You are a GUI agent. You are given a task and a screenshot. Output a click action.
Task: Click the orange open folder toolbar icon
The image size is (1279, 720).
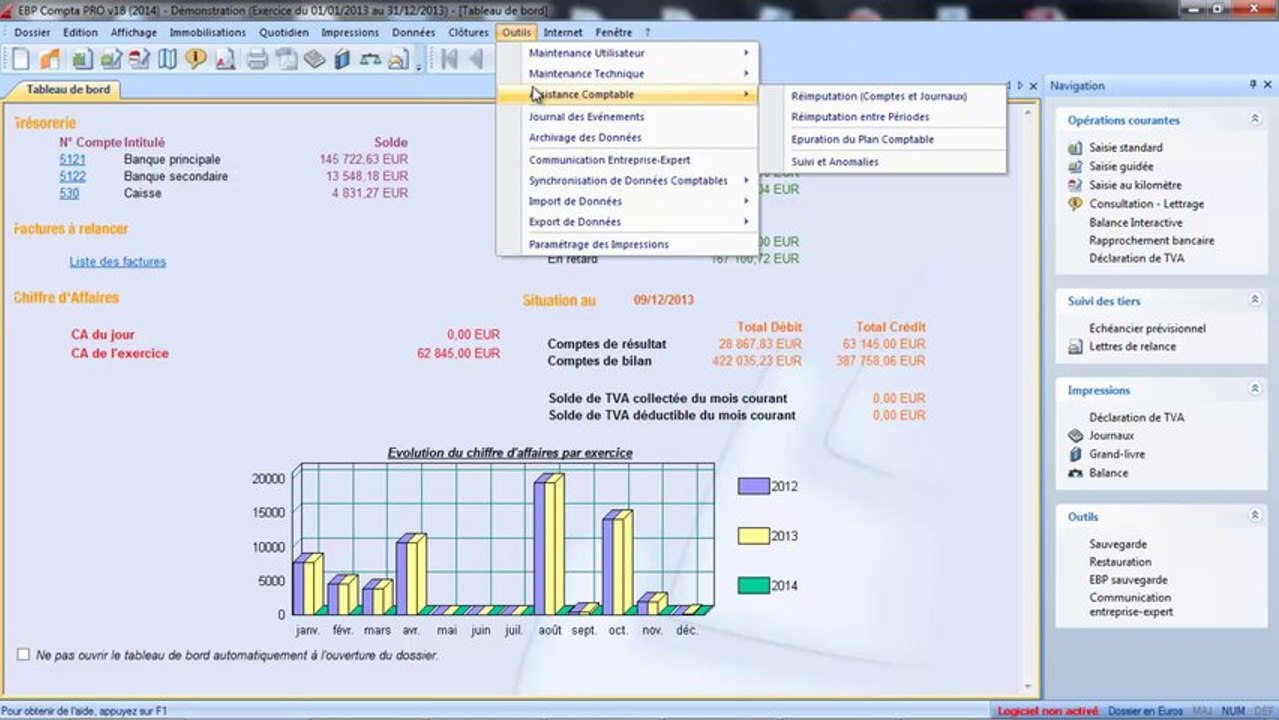pyautogui.click(x=51, y=59)
